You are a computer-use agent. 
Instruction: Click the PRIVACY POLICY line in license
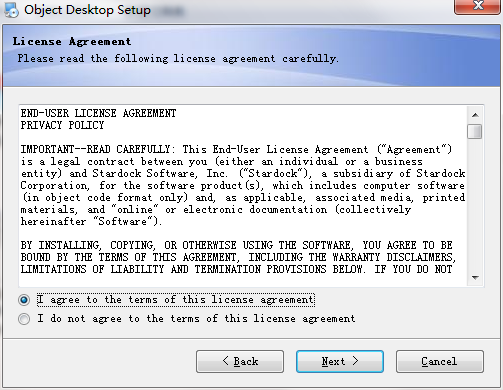coord(62,125)
